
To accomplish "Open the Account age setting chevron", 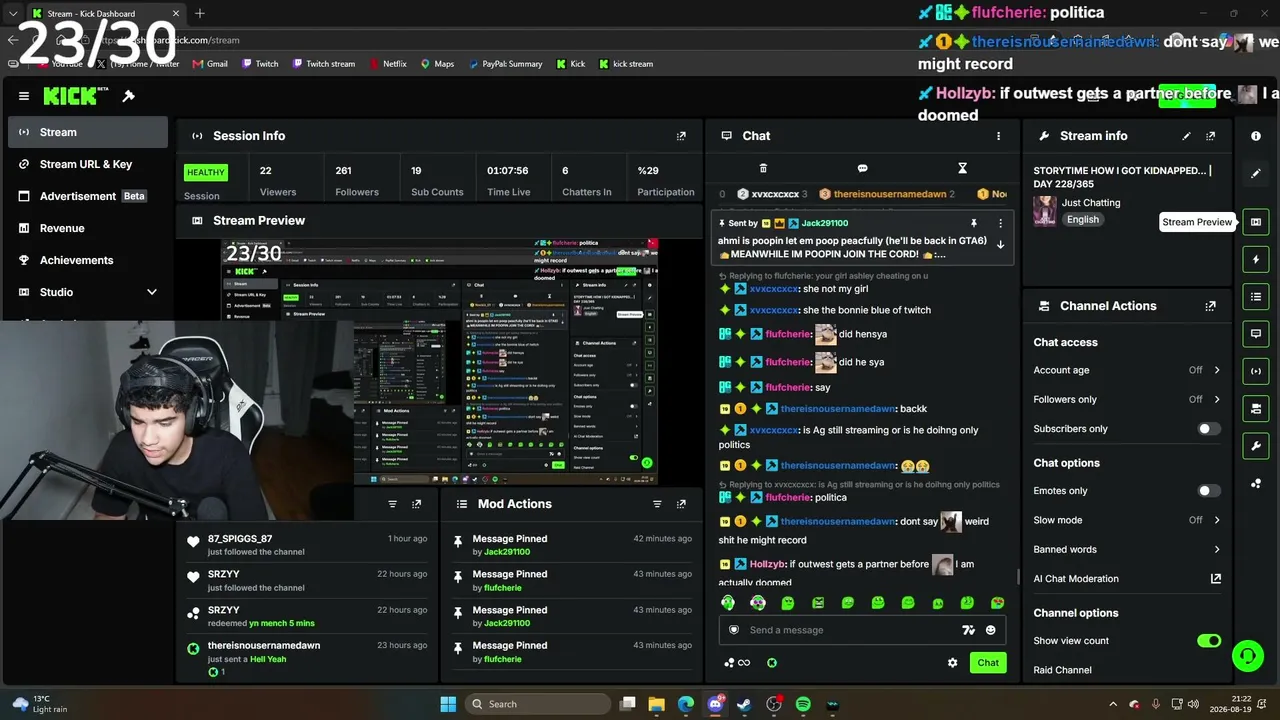I will tap(1217, 370).
